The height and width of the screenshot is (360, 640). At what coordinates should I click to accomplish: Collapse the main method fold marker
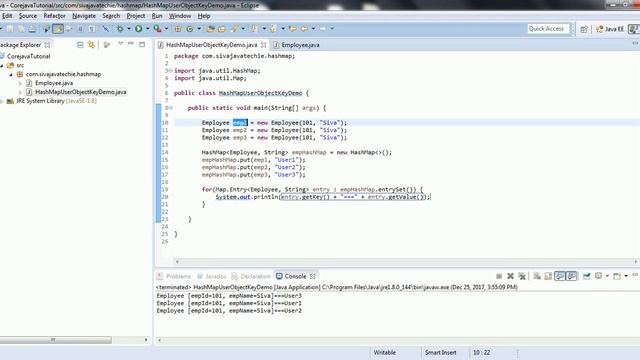coord(170,108)
